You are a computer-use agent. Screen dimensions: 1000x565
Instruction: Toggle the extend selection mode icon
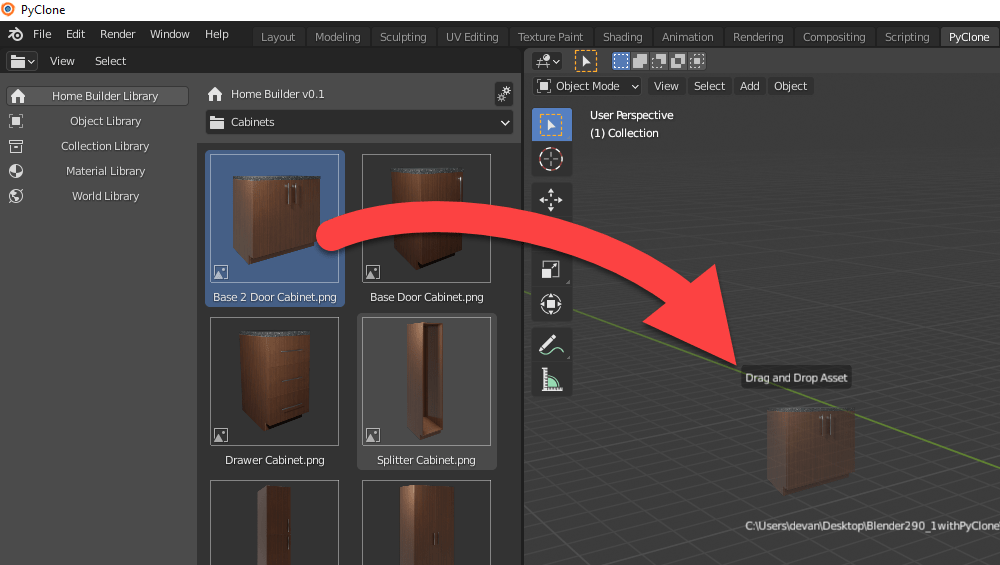(640, 61)
